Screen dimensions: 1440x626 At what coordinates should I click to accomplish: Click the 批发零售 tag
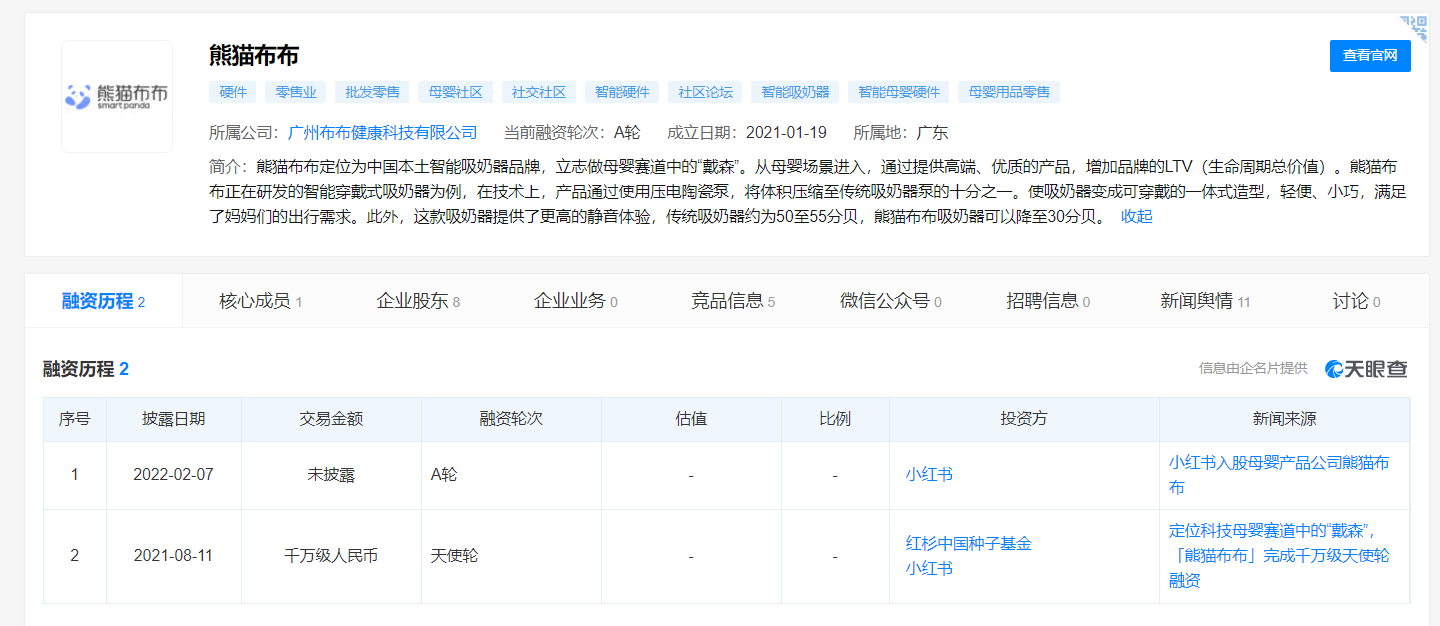coord(372,92)
